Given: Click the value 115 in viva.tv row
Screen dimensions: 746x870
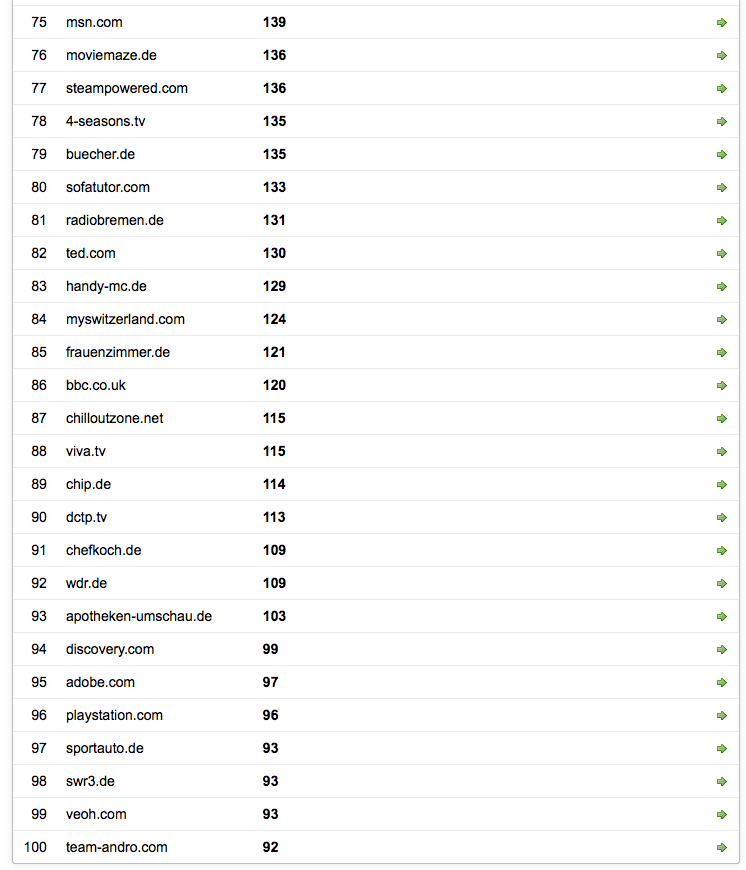Looking at the screenshot, I should 274,451.
